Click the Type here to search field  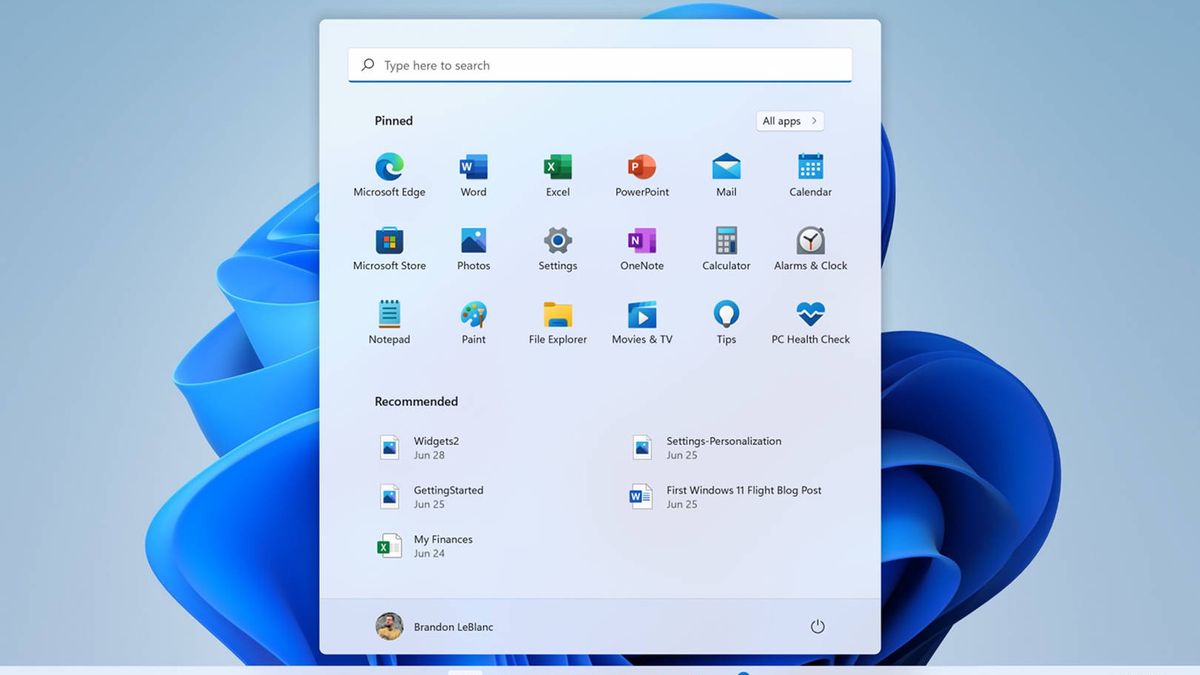(x=600, y=65)
